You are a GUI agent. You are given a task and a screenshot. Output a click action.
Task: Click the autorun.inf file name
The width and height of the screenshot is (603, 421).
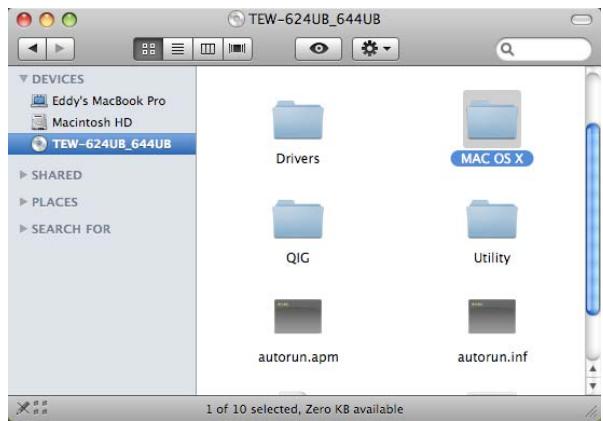click(x=492, y=357)
